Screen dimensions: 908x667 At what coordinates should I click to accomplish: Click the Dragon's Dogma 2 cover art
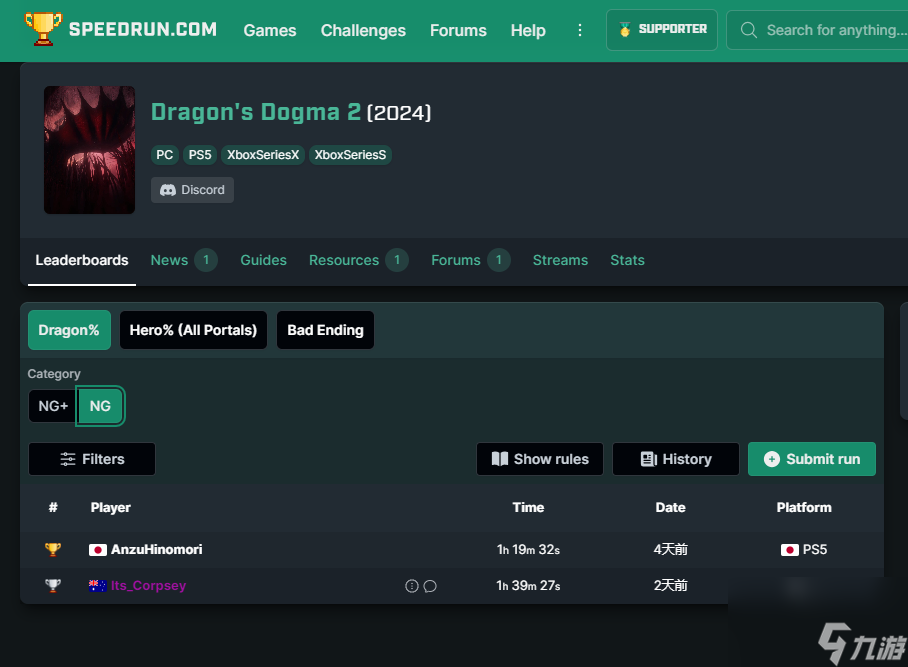coord(89,150)
